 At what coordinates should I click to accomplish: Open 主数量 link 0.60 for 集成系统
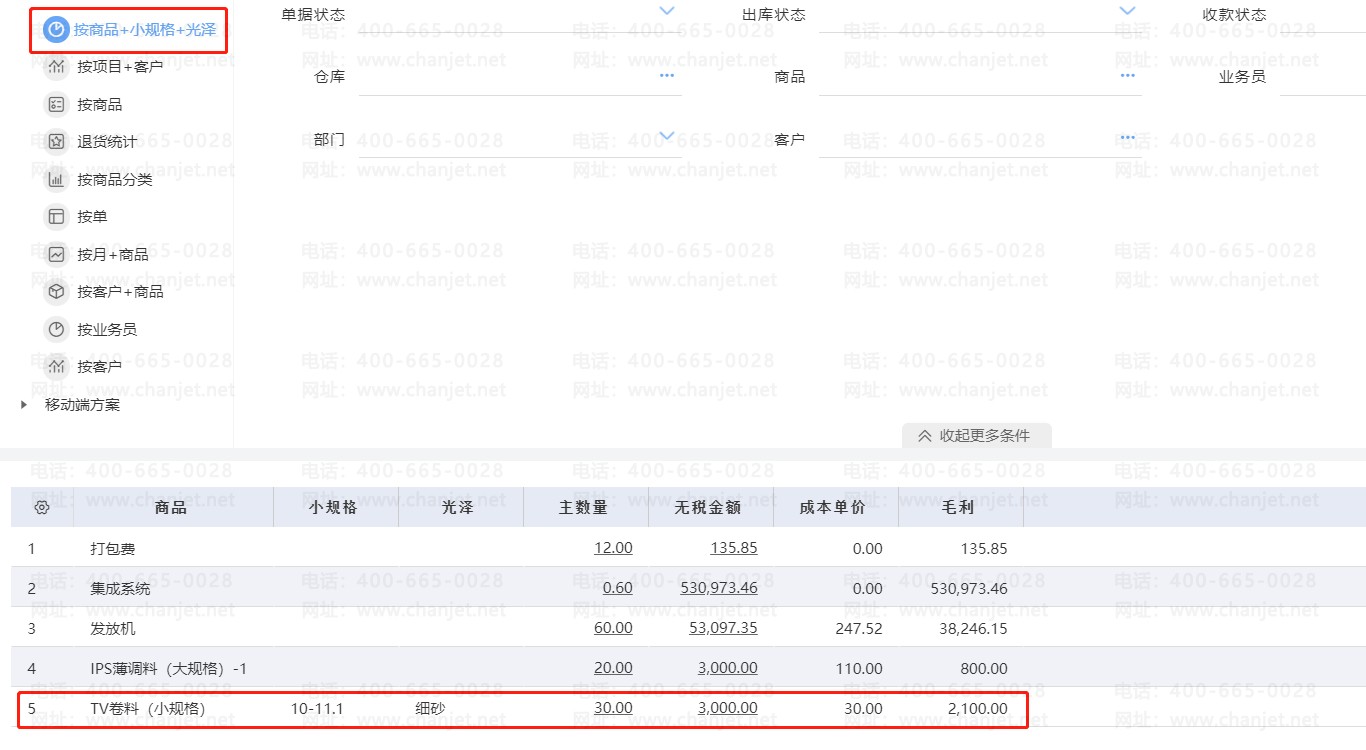pos(617,588)
